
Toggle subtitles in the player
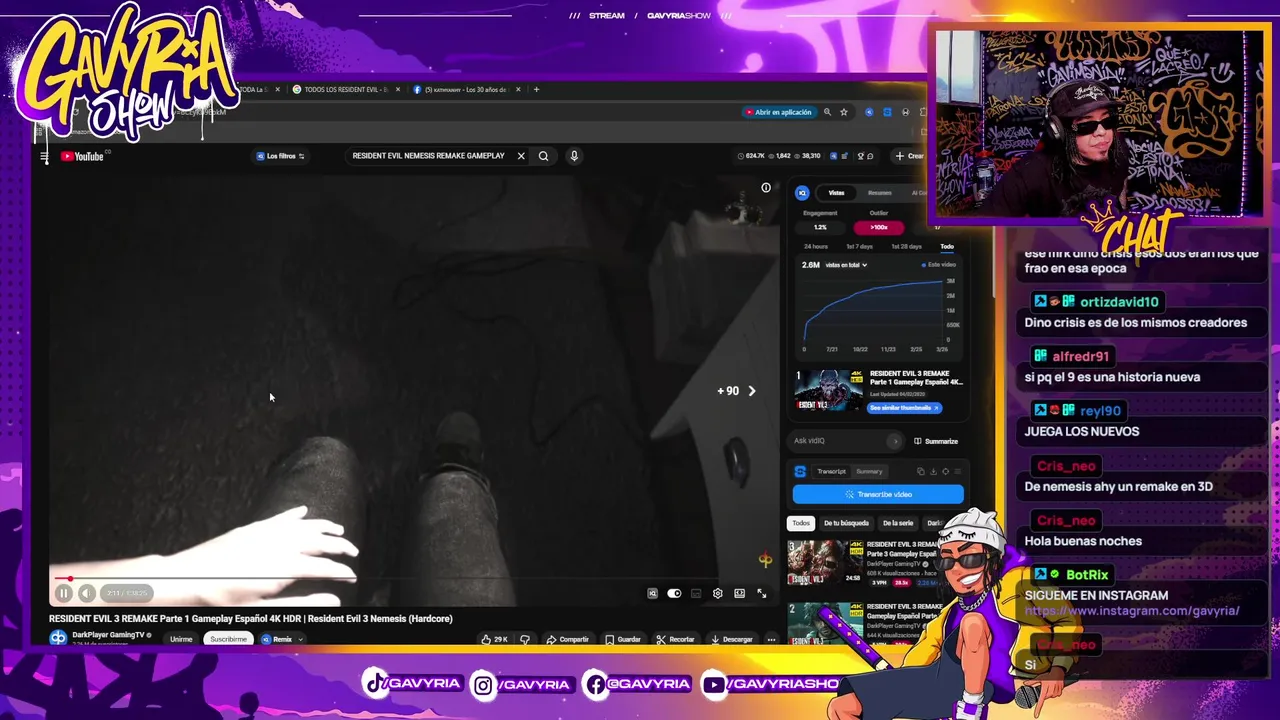pos(696,594)
